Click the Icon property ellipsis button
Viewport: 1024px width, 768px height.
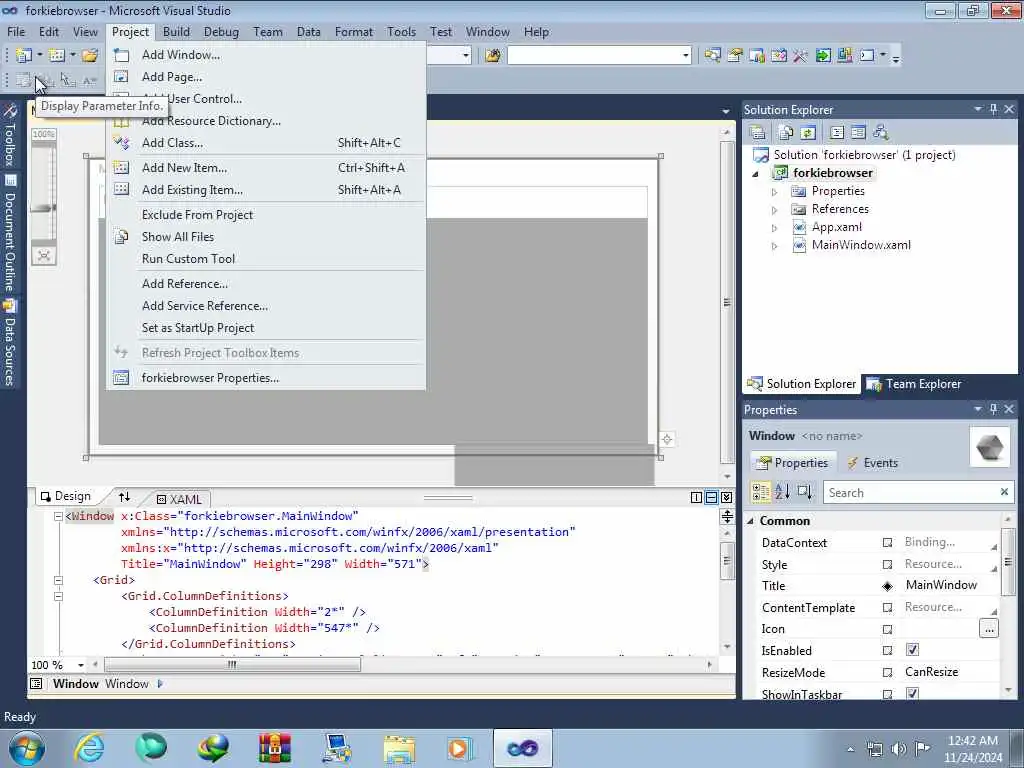989,630
